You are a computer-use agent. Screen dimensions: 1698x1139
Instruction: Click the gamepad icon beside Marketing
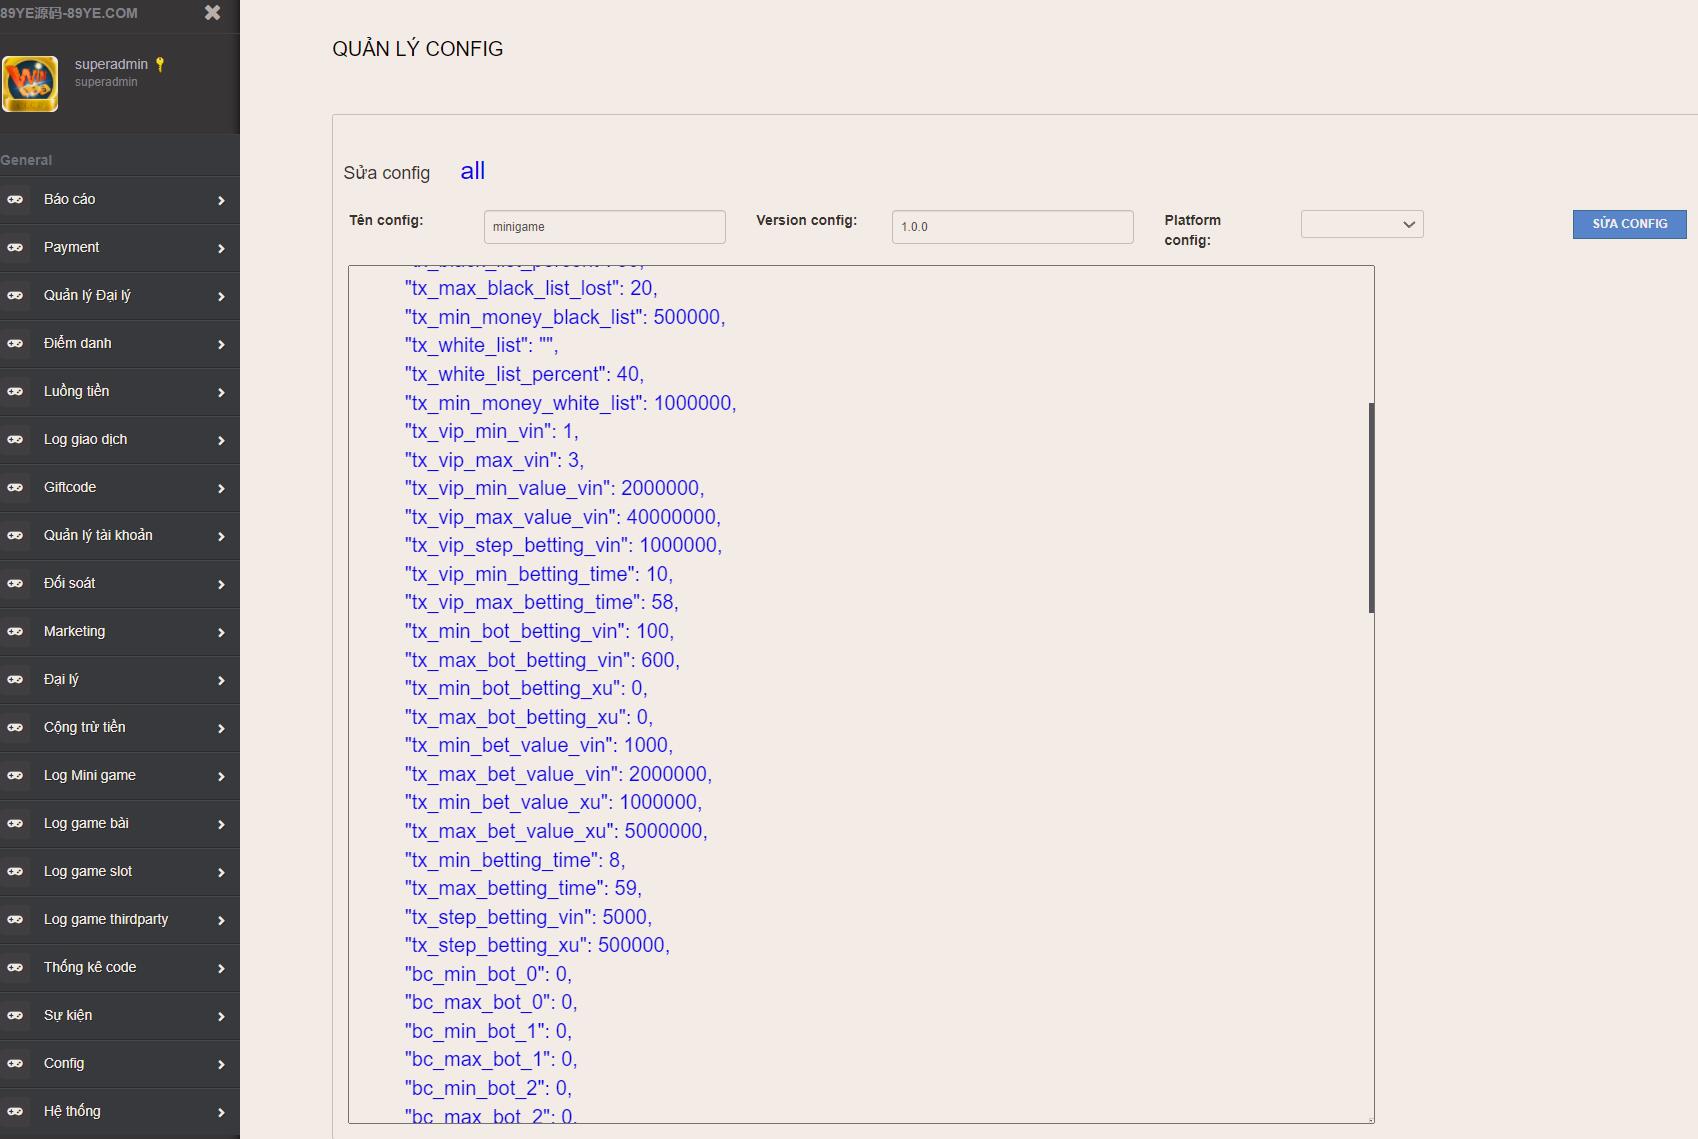coord(15,632)
